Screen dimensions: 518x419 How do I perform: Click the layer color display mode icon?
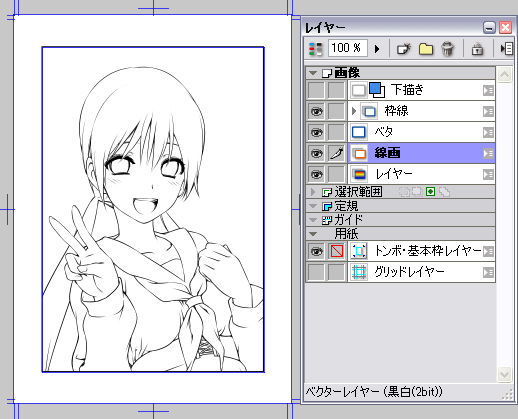click(316, 49)
